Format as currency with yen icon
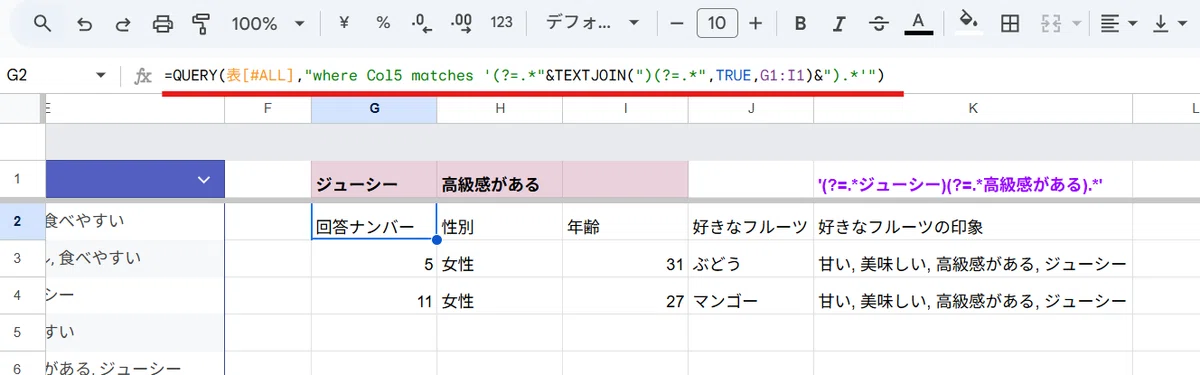Viewport: 1200px width, 375px height. (344, 23)
